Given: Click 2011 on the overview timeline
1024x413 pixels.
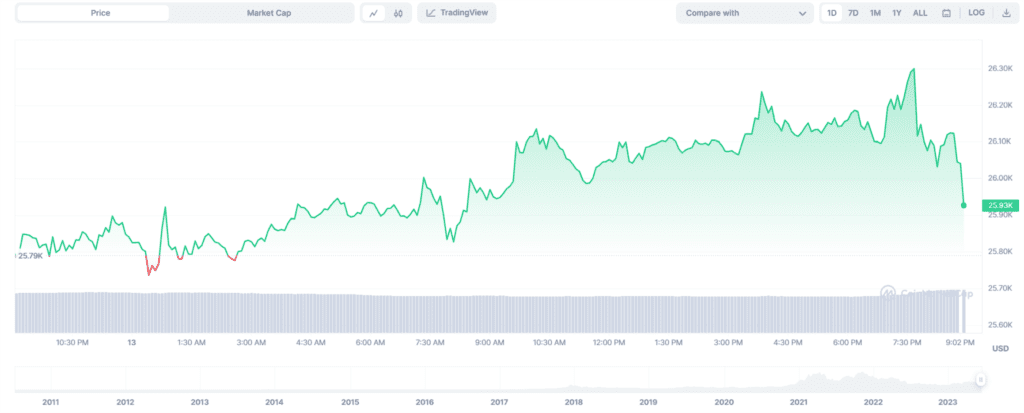Looking at the screenshot, I should point(50,402).
